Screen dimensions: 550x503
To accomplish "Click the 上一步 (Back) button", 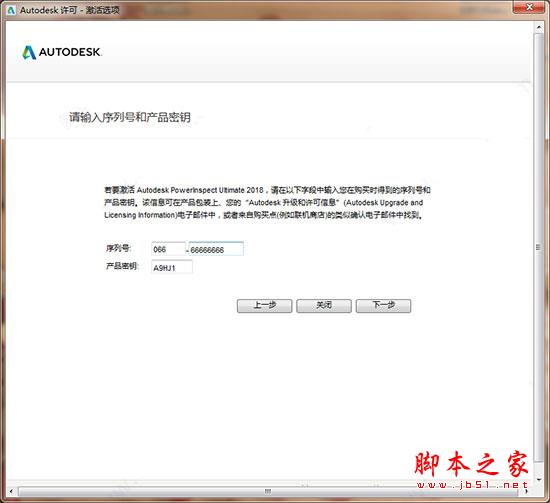I will (264, 306).
